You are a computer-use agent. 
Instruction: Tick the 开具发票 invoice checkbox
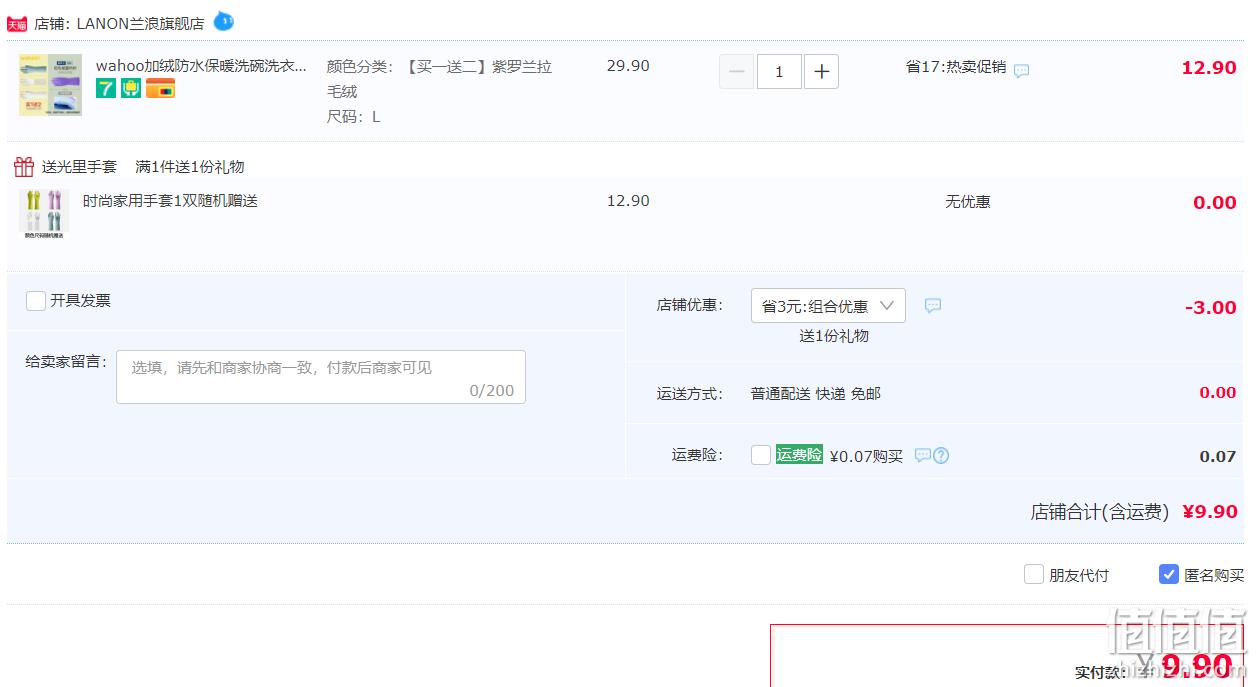point(36,301)
